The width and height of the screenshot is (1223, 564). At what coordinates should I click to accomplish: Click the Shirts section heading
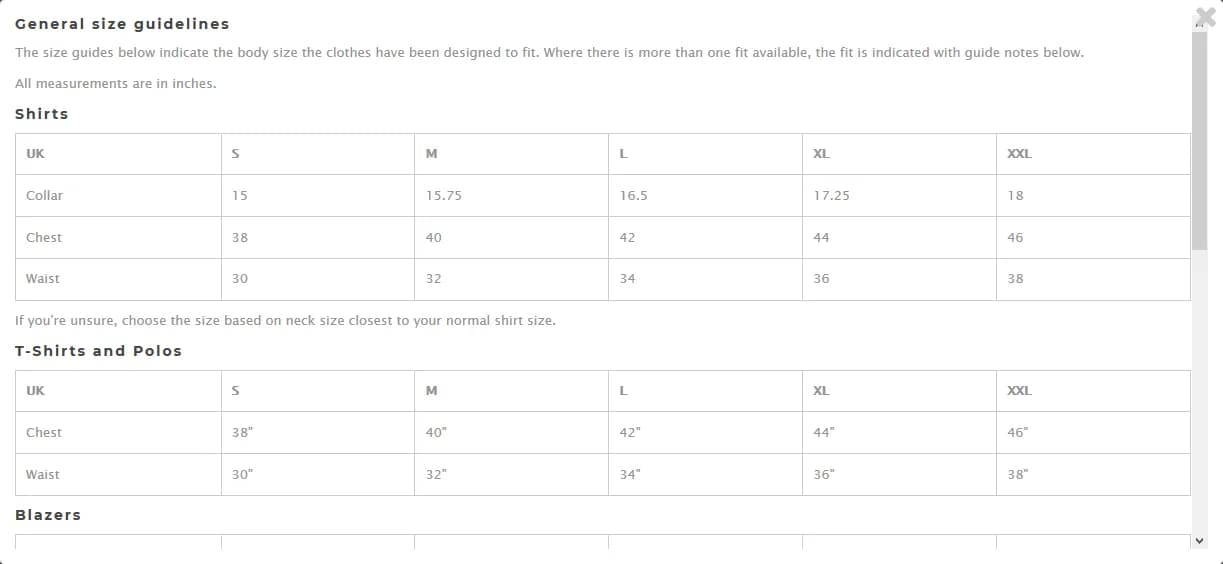(42, 114)
